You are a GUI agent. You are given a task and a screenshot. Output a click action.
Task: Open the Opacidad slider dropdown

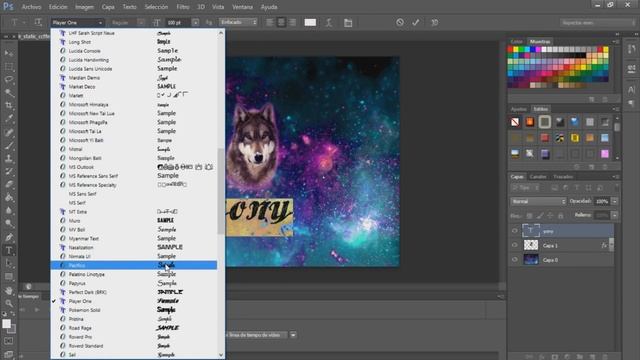tap(614, 201)
